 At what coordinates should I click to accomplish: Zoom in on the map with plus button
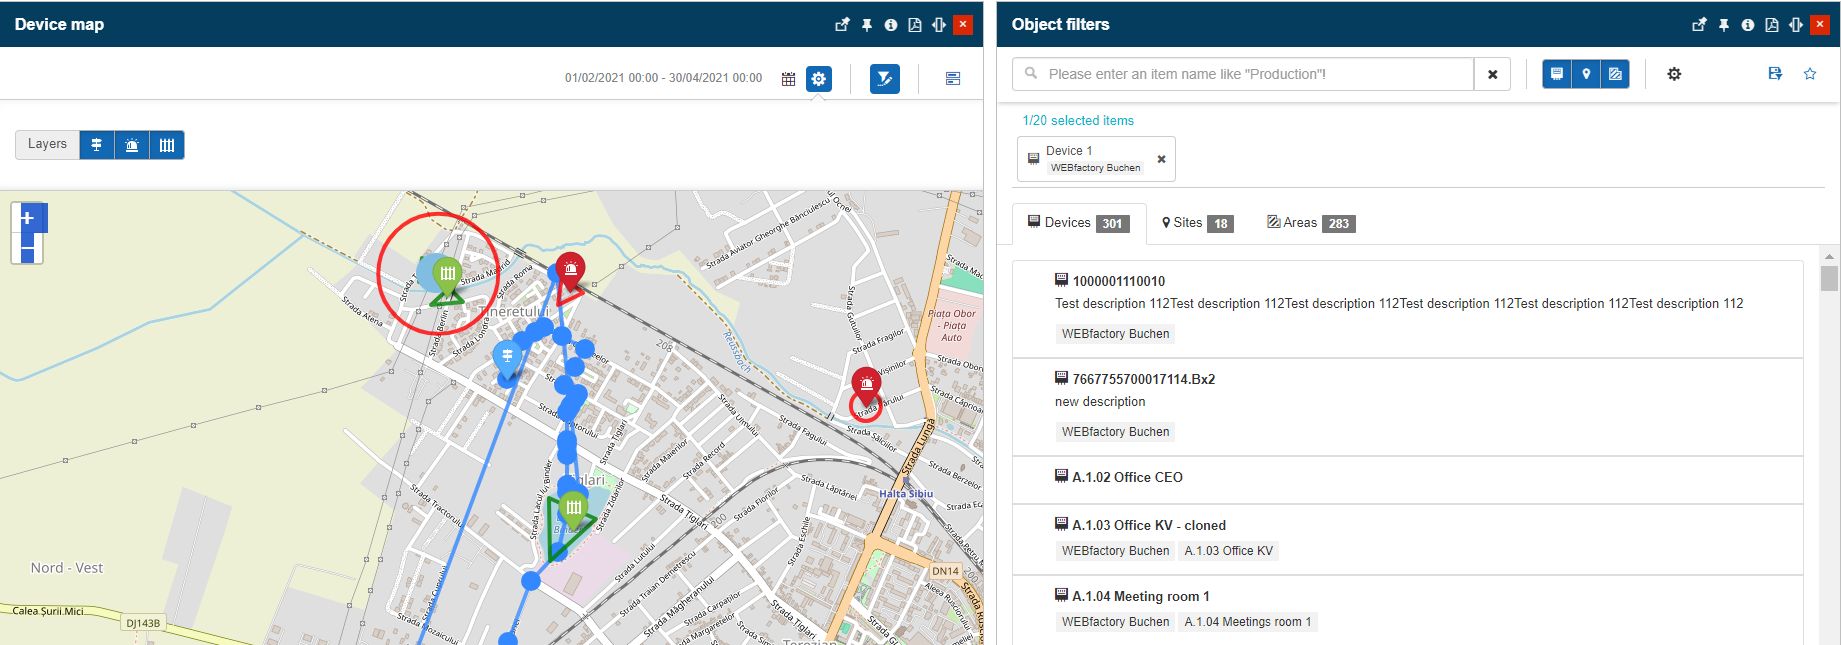(x=28, y=218)
